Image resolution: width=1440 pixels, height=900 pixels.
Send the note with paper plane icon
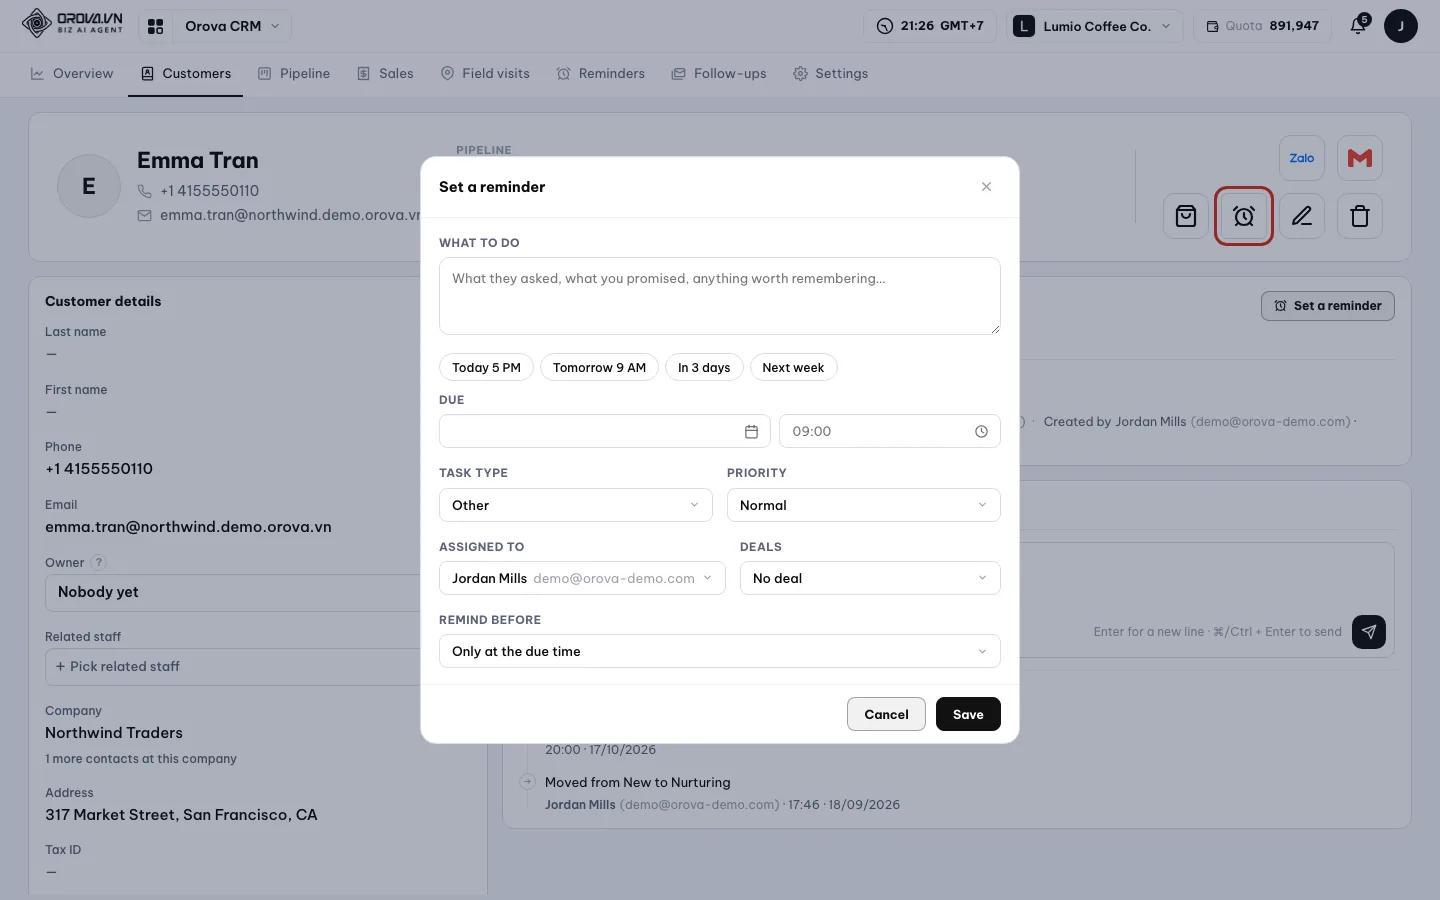coord(1369,632)
